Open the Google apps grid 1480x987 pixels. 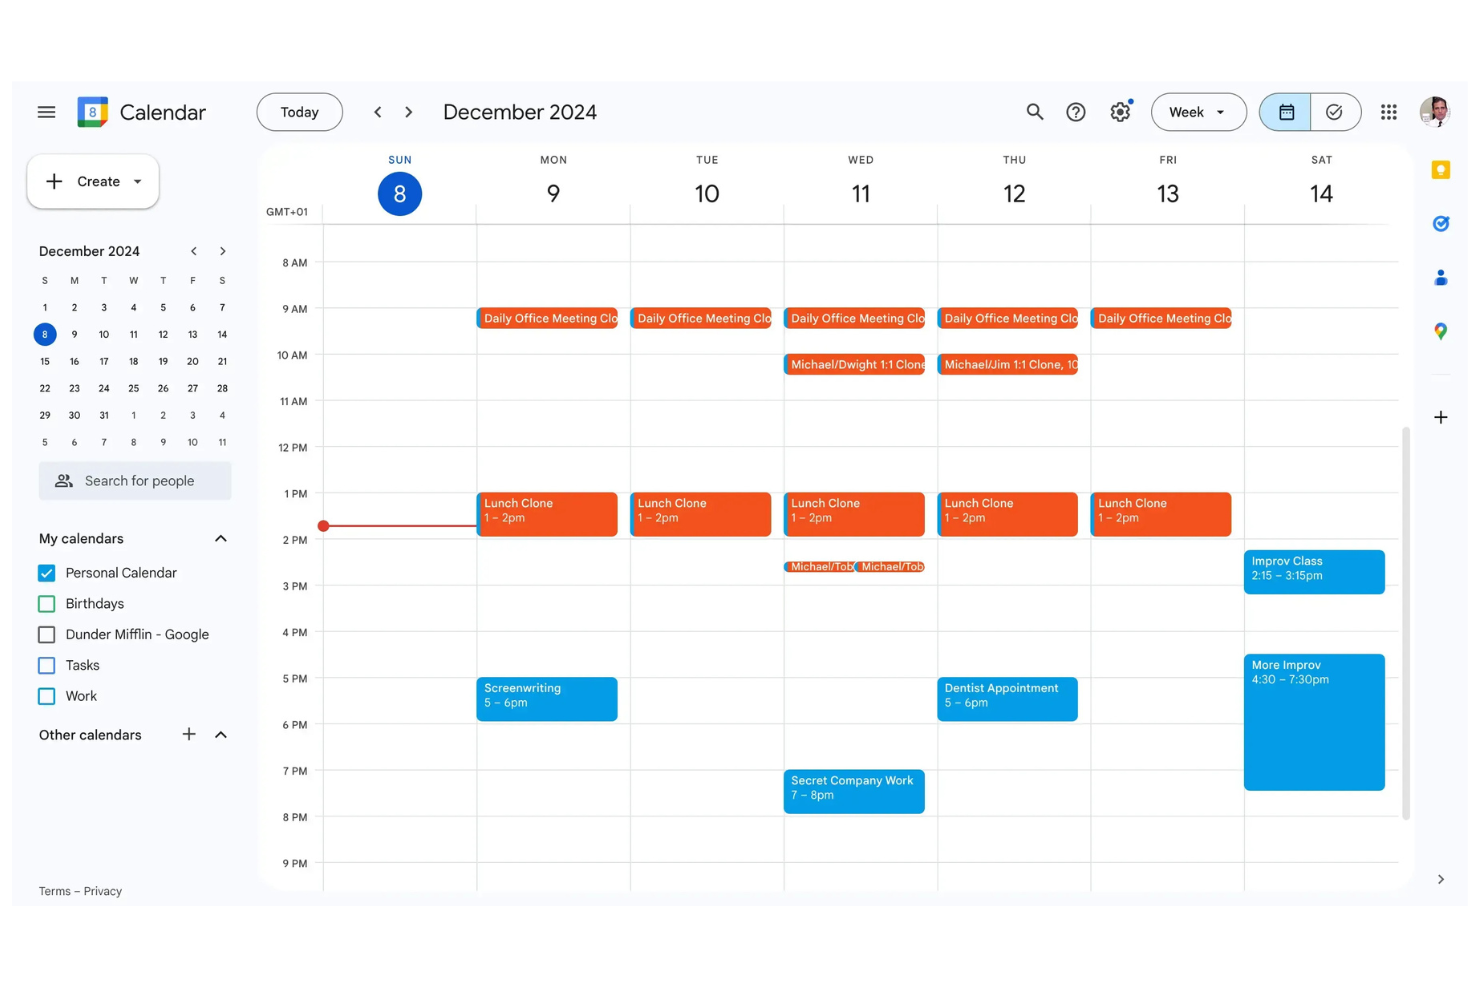1389,112
